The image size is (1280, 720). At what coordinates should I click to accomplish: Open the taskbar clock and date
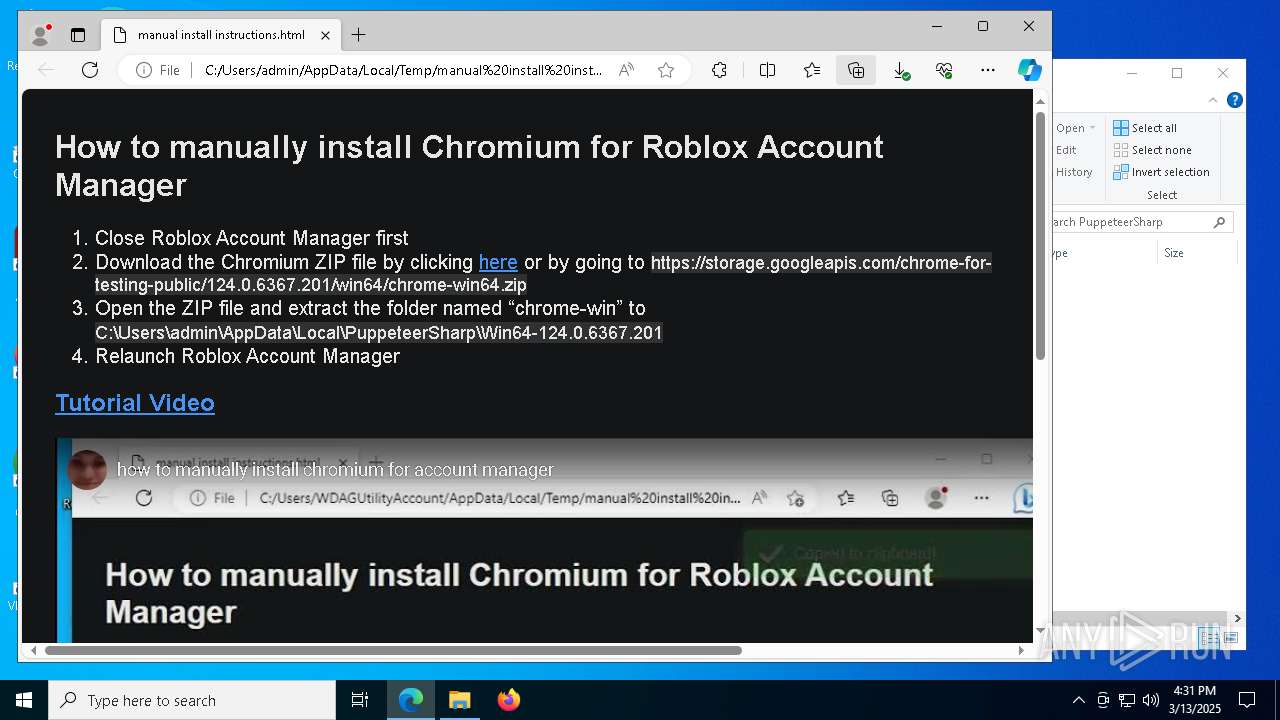tap(1194, 700)
